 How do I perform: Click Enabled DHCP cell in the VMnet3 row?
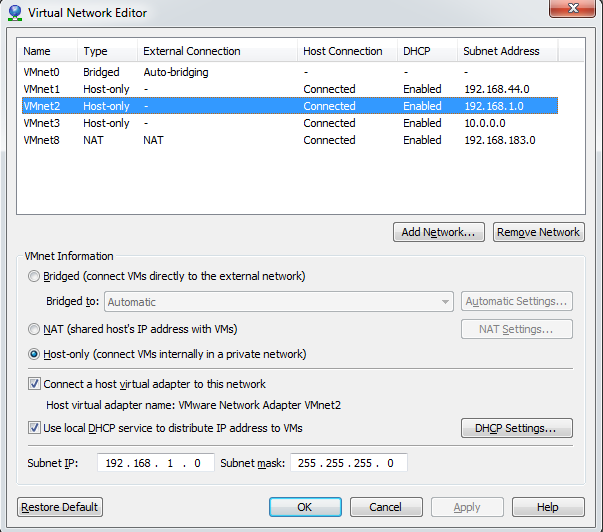pyautogui.click(x=422, y=123)
